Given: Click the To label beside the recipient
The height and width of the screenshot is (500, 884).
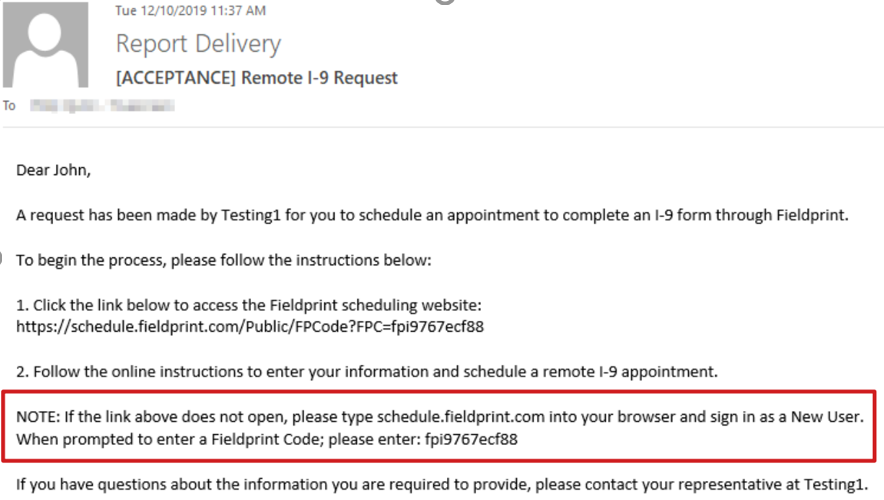Looking at the screenshot, I should [9, 105].
